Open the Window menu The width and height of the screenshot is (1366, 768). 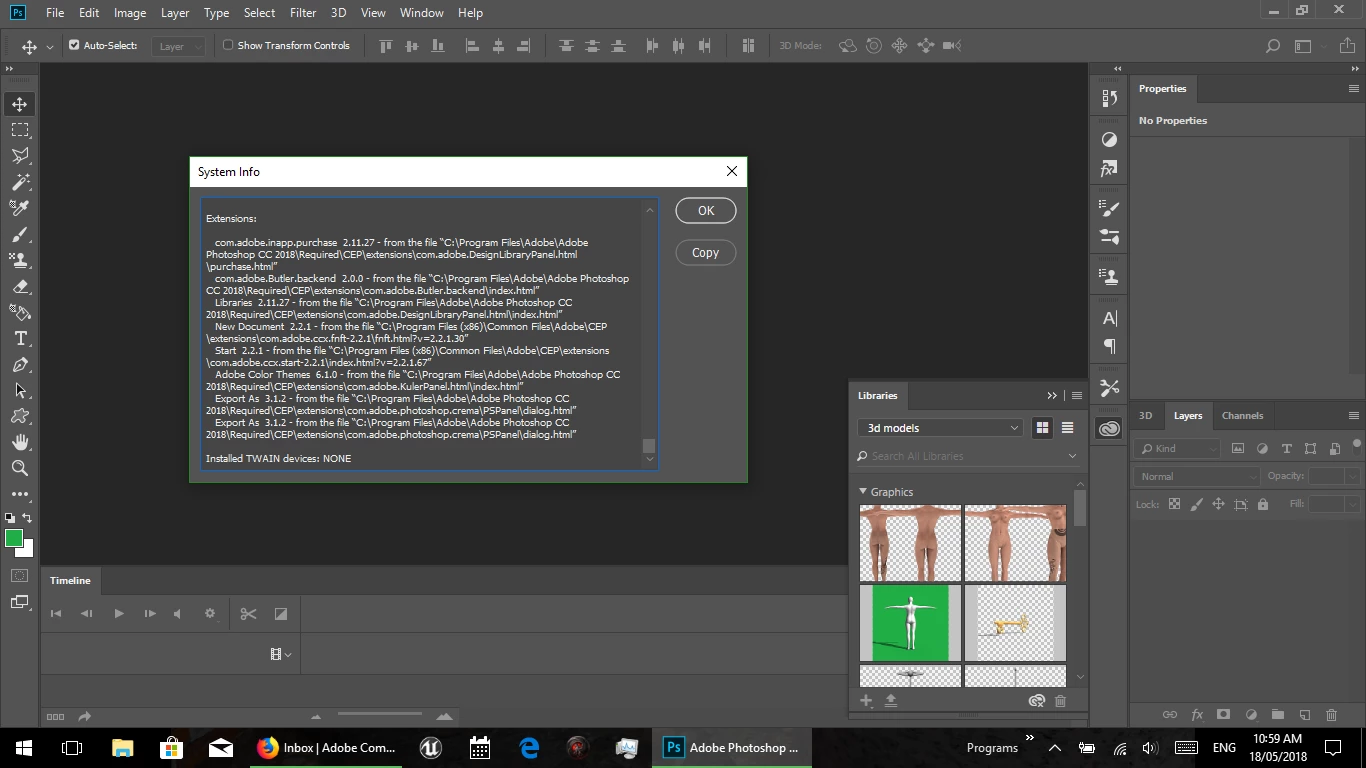point(422,13)
